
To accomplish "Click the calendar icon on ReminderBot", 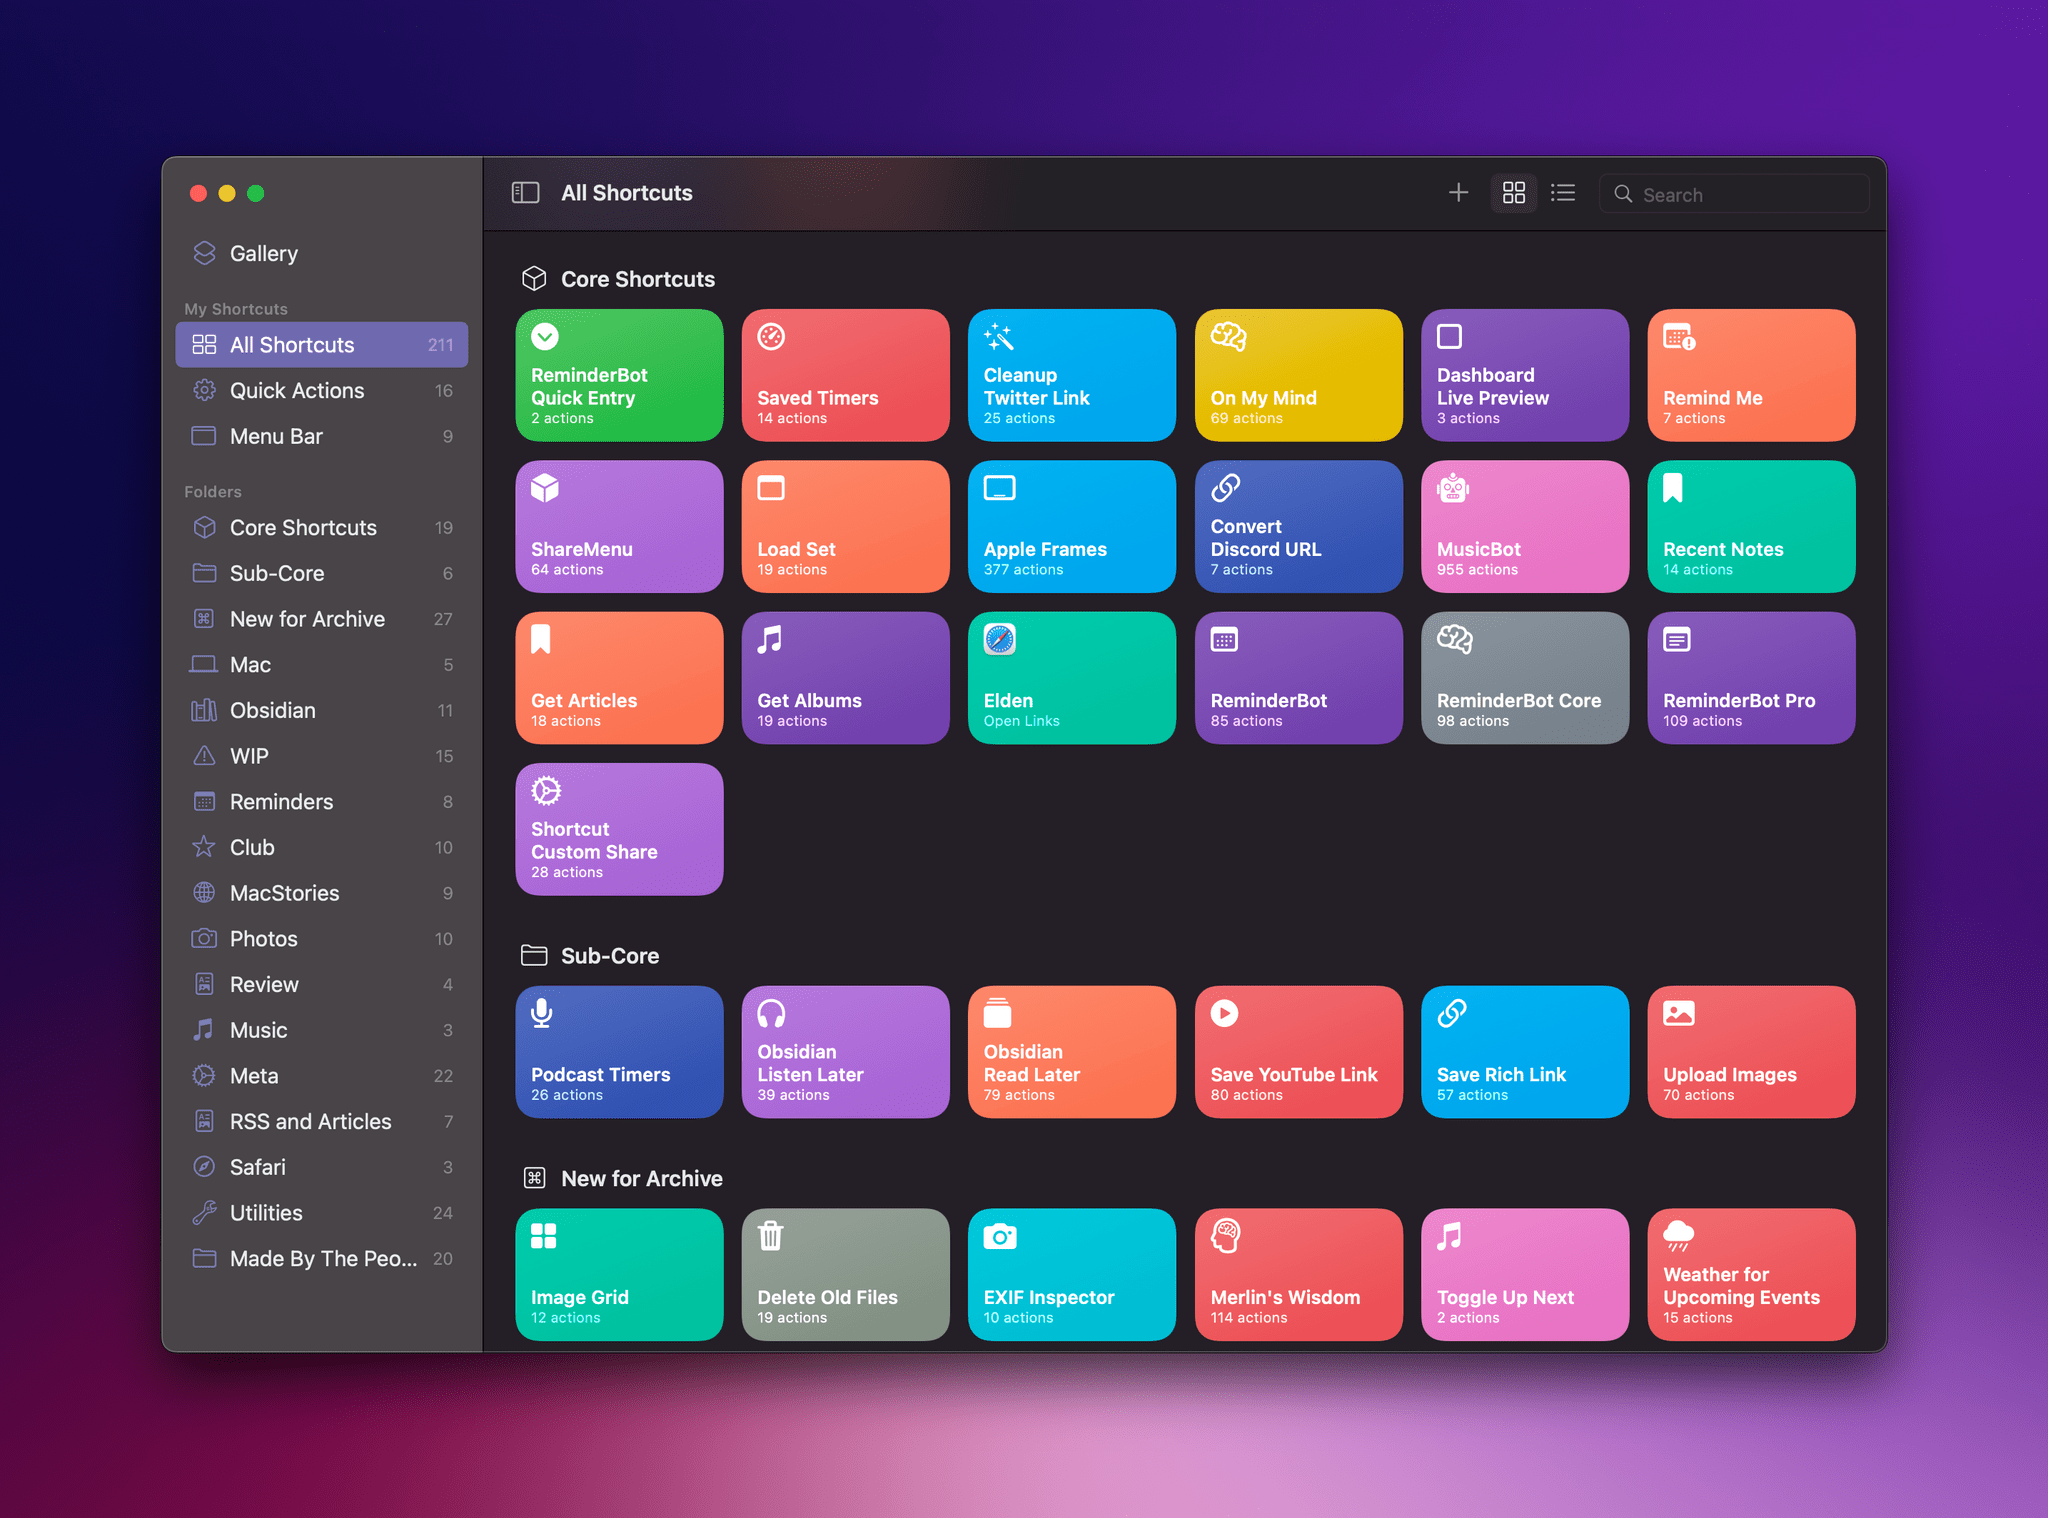I will click(x=1224, y=639).
